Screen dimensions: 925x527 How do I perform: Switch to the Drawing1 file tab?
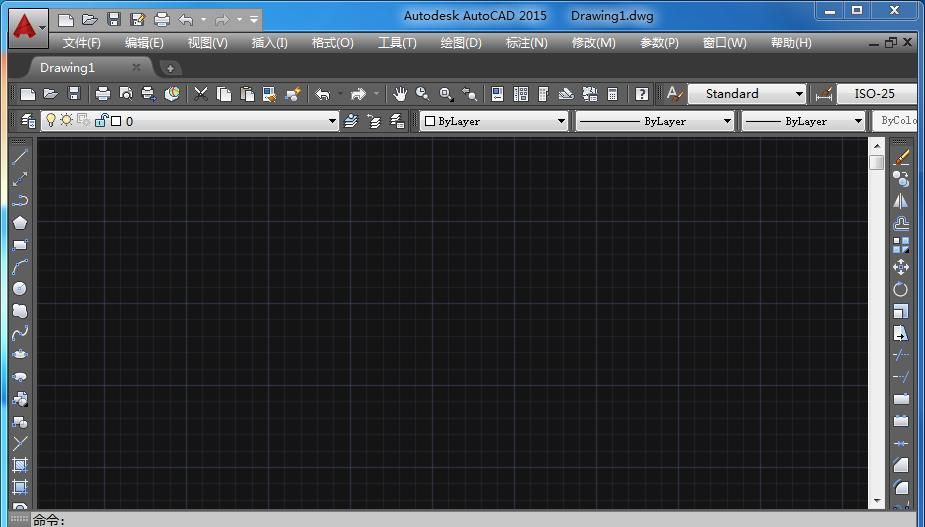pos(67,68)
